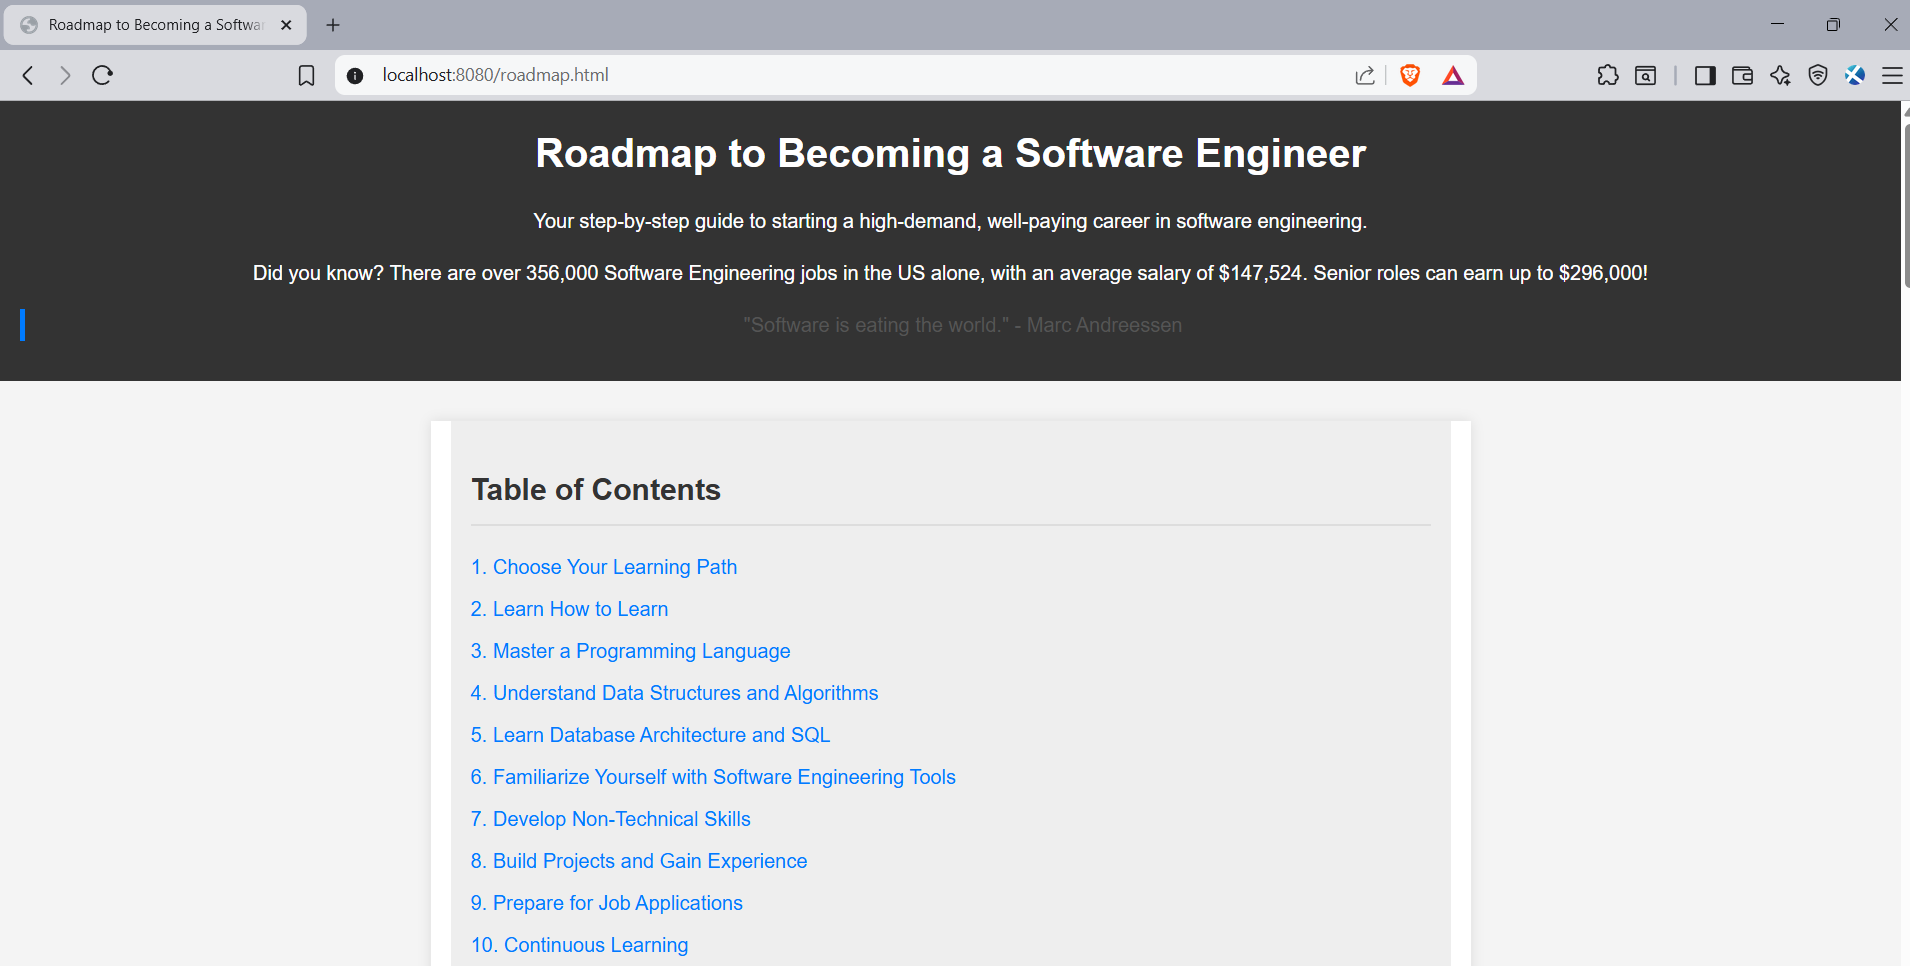Bookmark this page
Viewport: 1910px width, 966px height.
[x=306, y=75]
